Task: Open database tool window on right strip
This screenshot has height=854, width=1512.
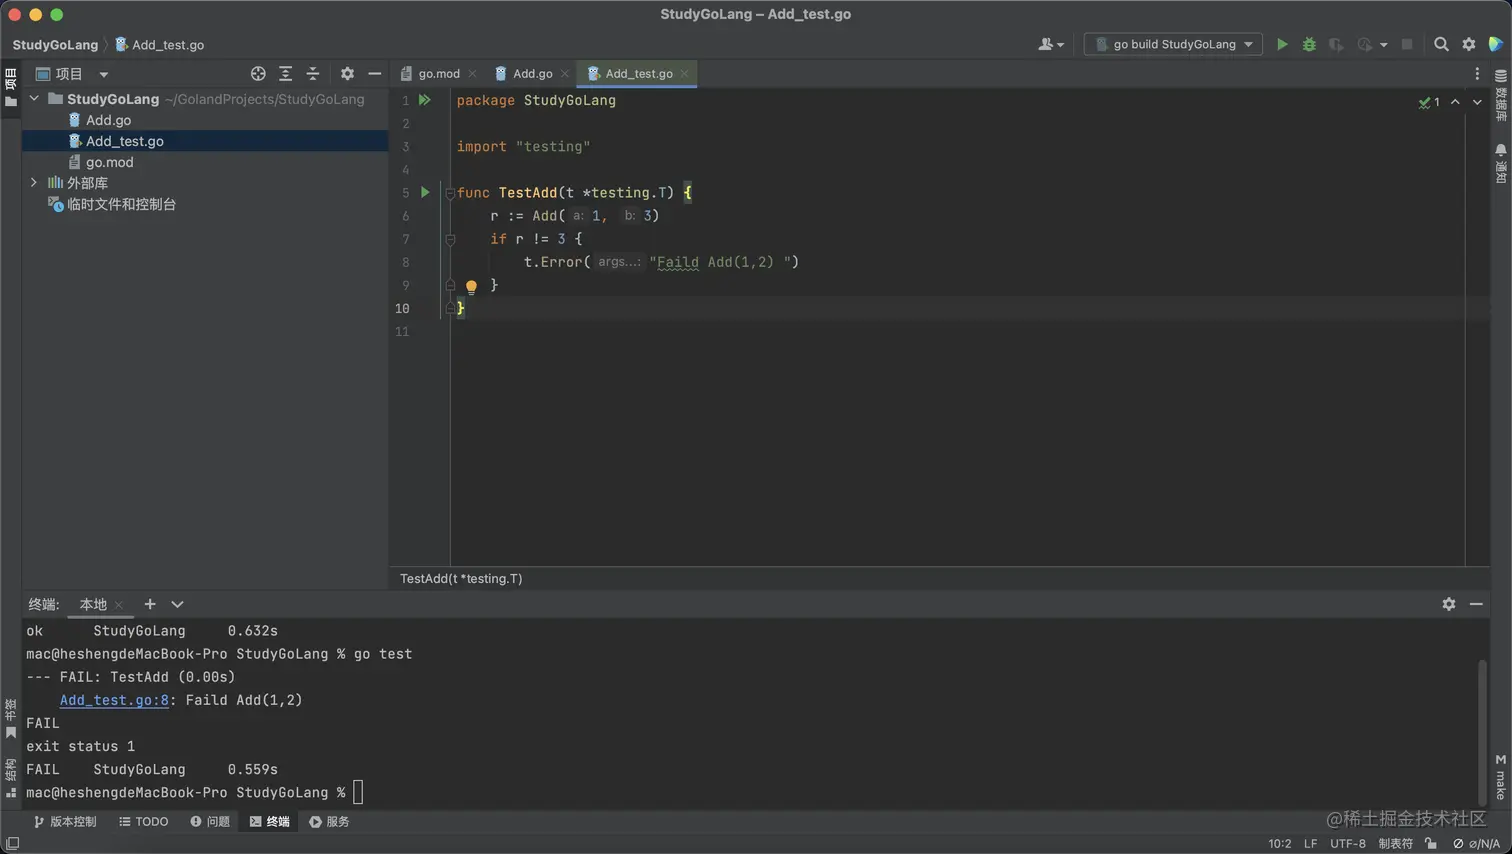Action: 1501,96
